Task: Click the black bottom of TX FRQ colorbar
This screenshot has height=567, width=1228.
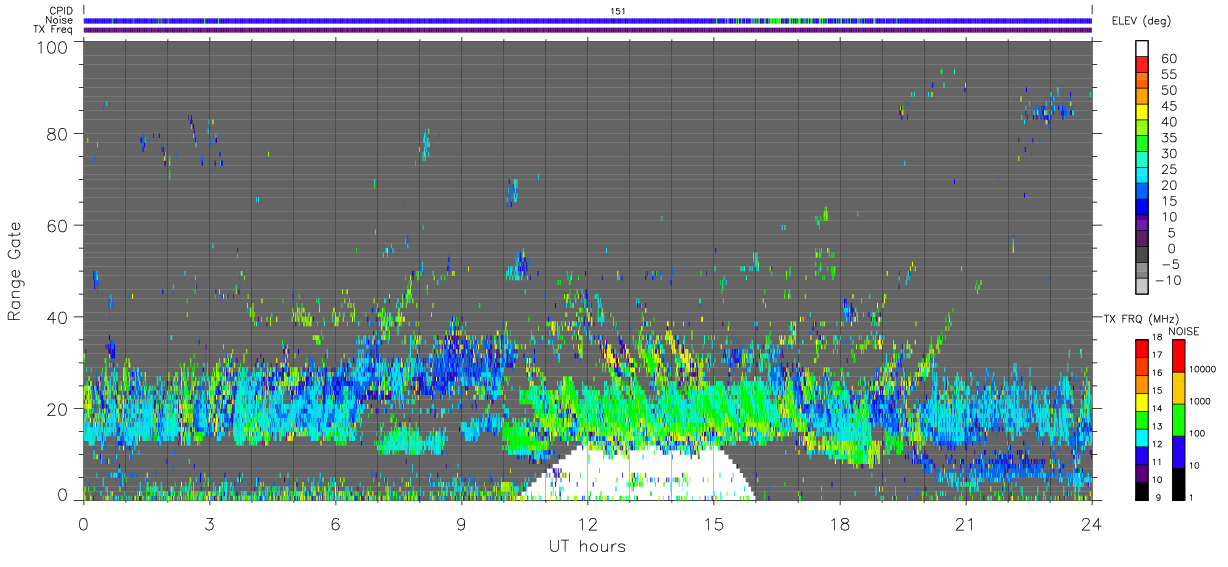Action: 1141,491
